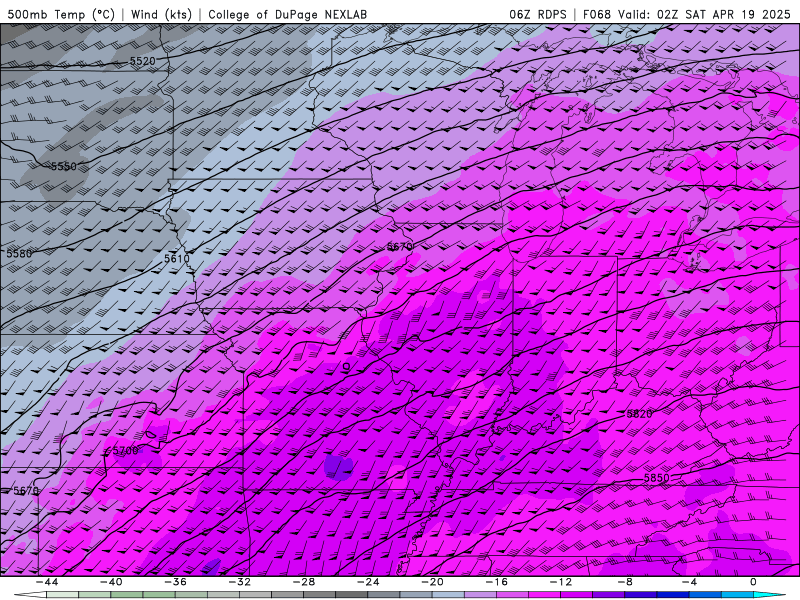Click the -24 color scale label

368,582
